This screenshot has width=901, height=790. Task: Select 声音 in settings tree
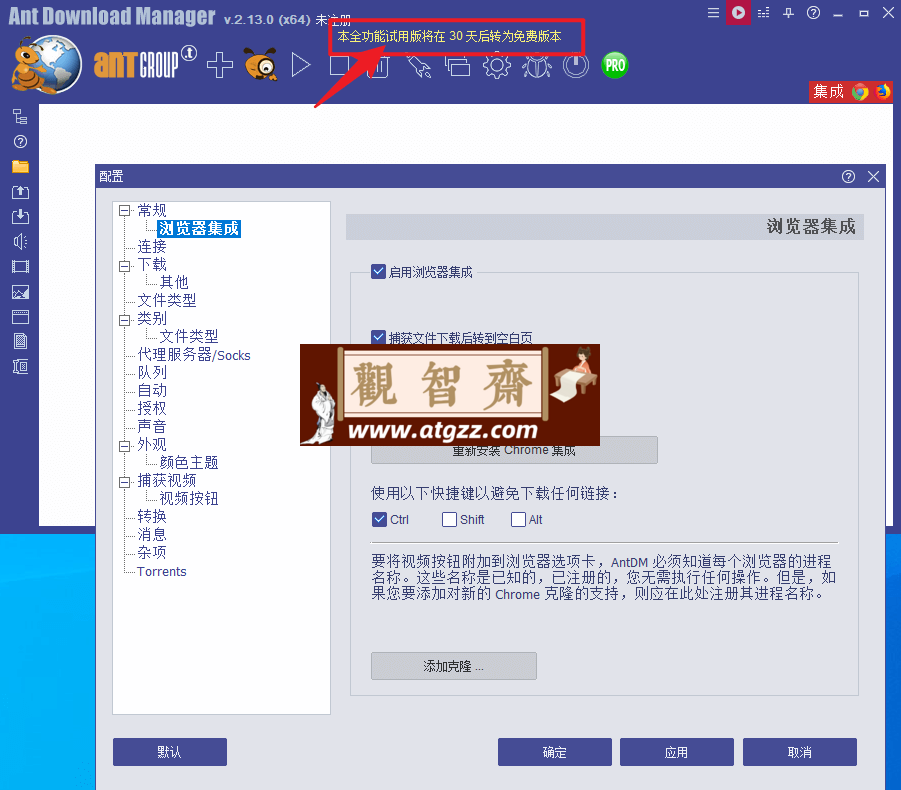(x=152, y=426)
